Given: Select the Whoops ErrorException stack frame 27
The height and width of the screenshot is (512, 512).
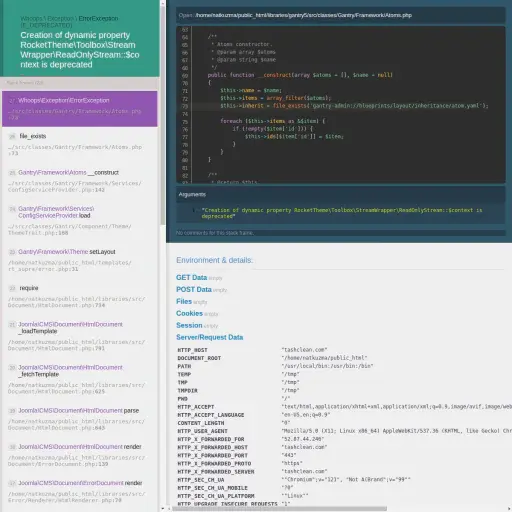Looking at the screenshot, I should (80, 109).
